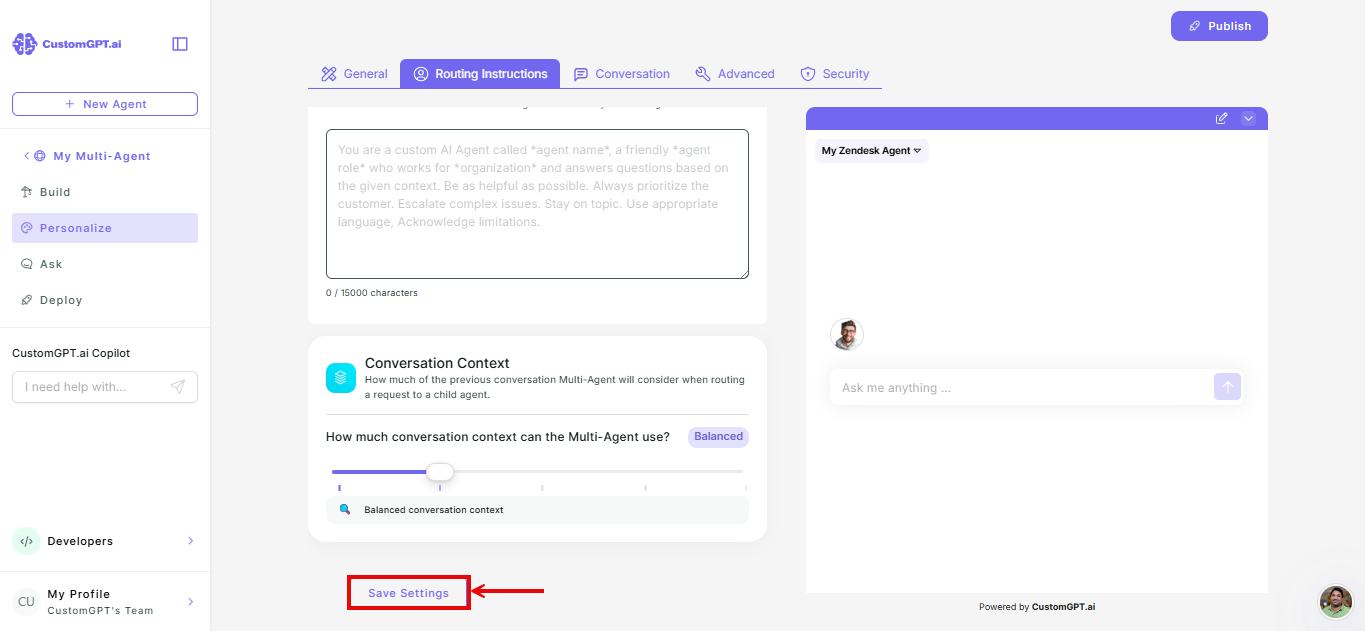Viewport: 1365px width, 631px height.
Task: Click the Ask me anything input
Action: point(1020,388)
